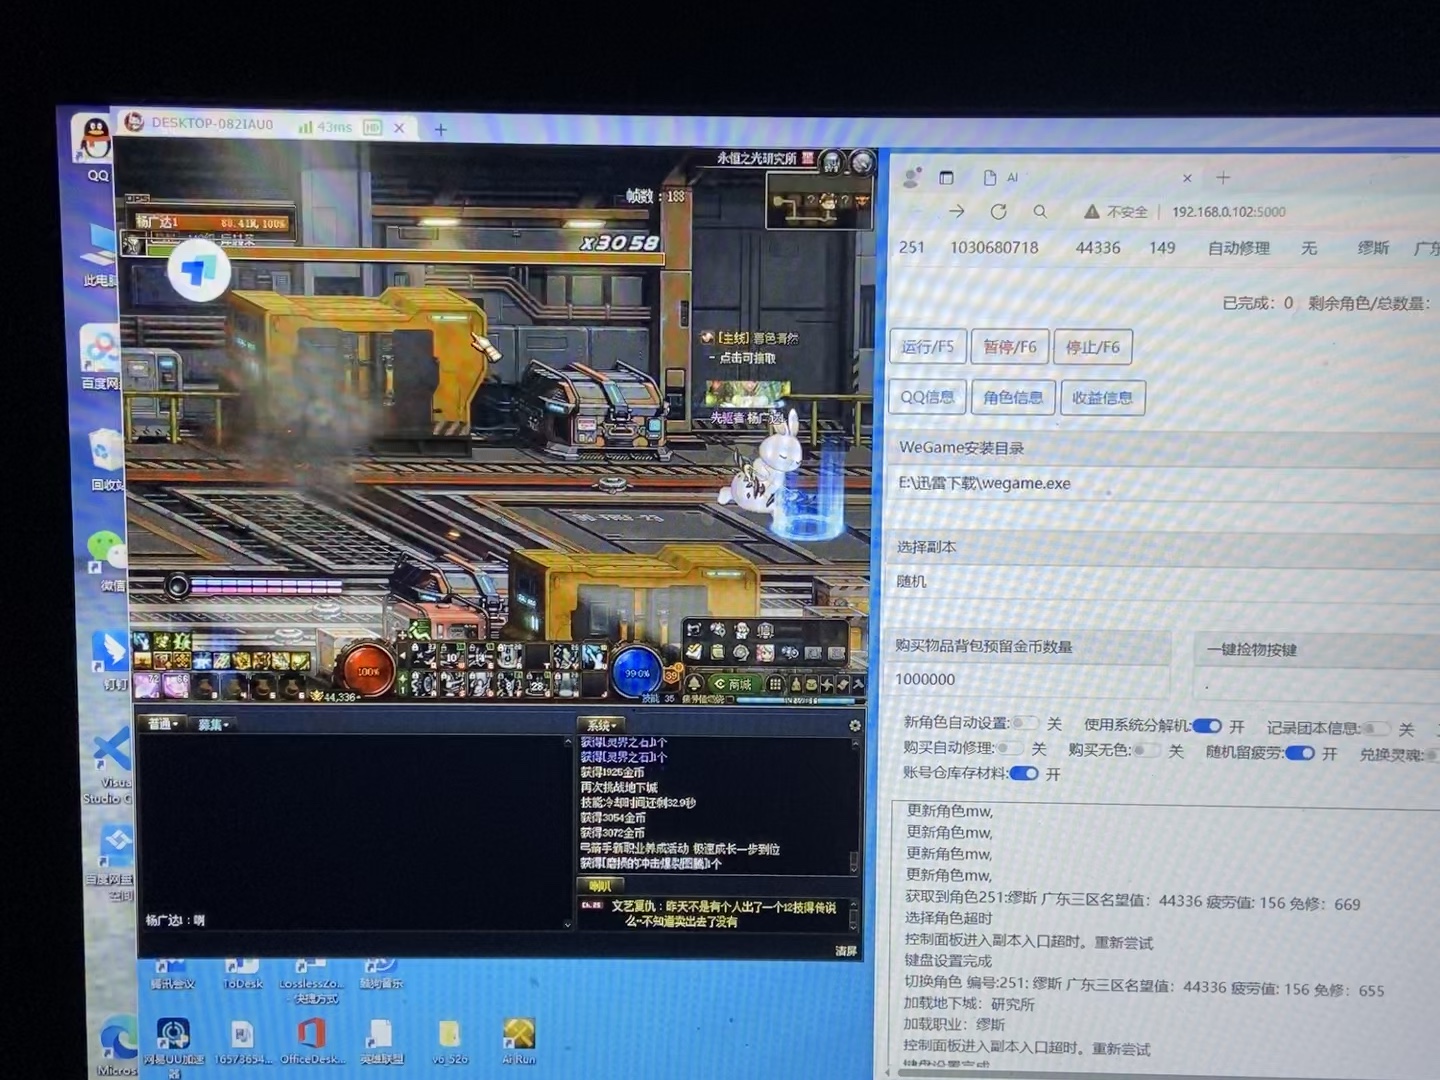Click the 自动修理 cell in the table row

(1239, 248)
